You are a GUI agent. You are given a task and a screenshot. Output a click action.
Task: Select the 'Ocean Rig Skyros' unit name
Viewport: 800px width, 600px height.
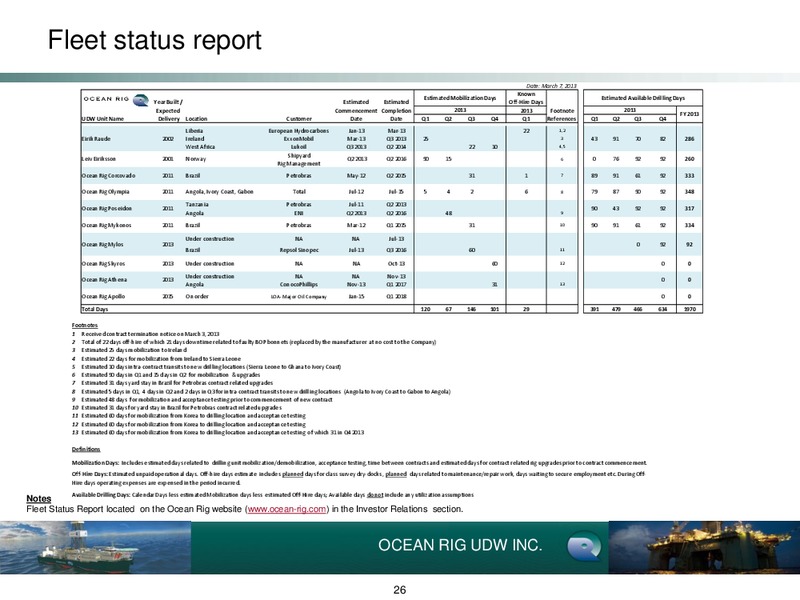(104, 264)
